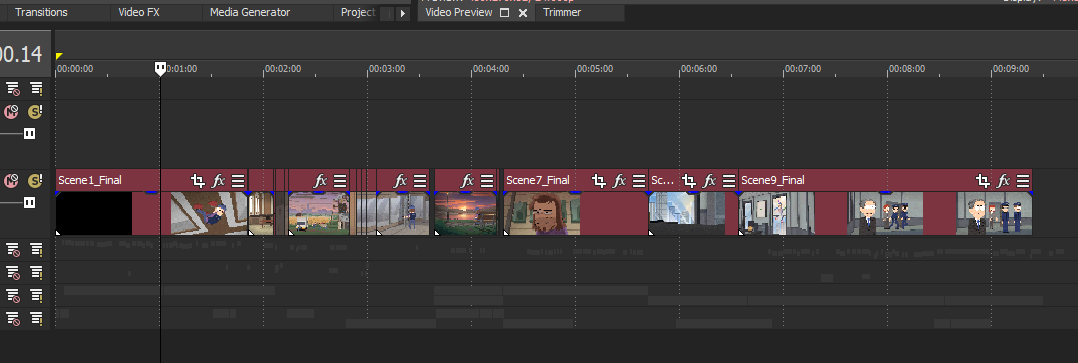
Task: Open Event FX on Scene9_Final clip
Action: tap(1004, 181)
